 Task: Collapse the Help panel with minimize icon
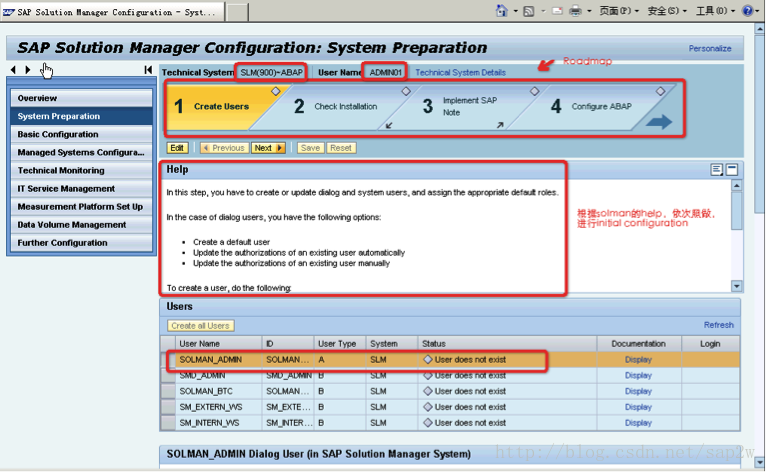(x=732, y=170)
